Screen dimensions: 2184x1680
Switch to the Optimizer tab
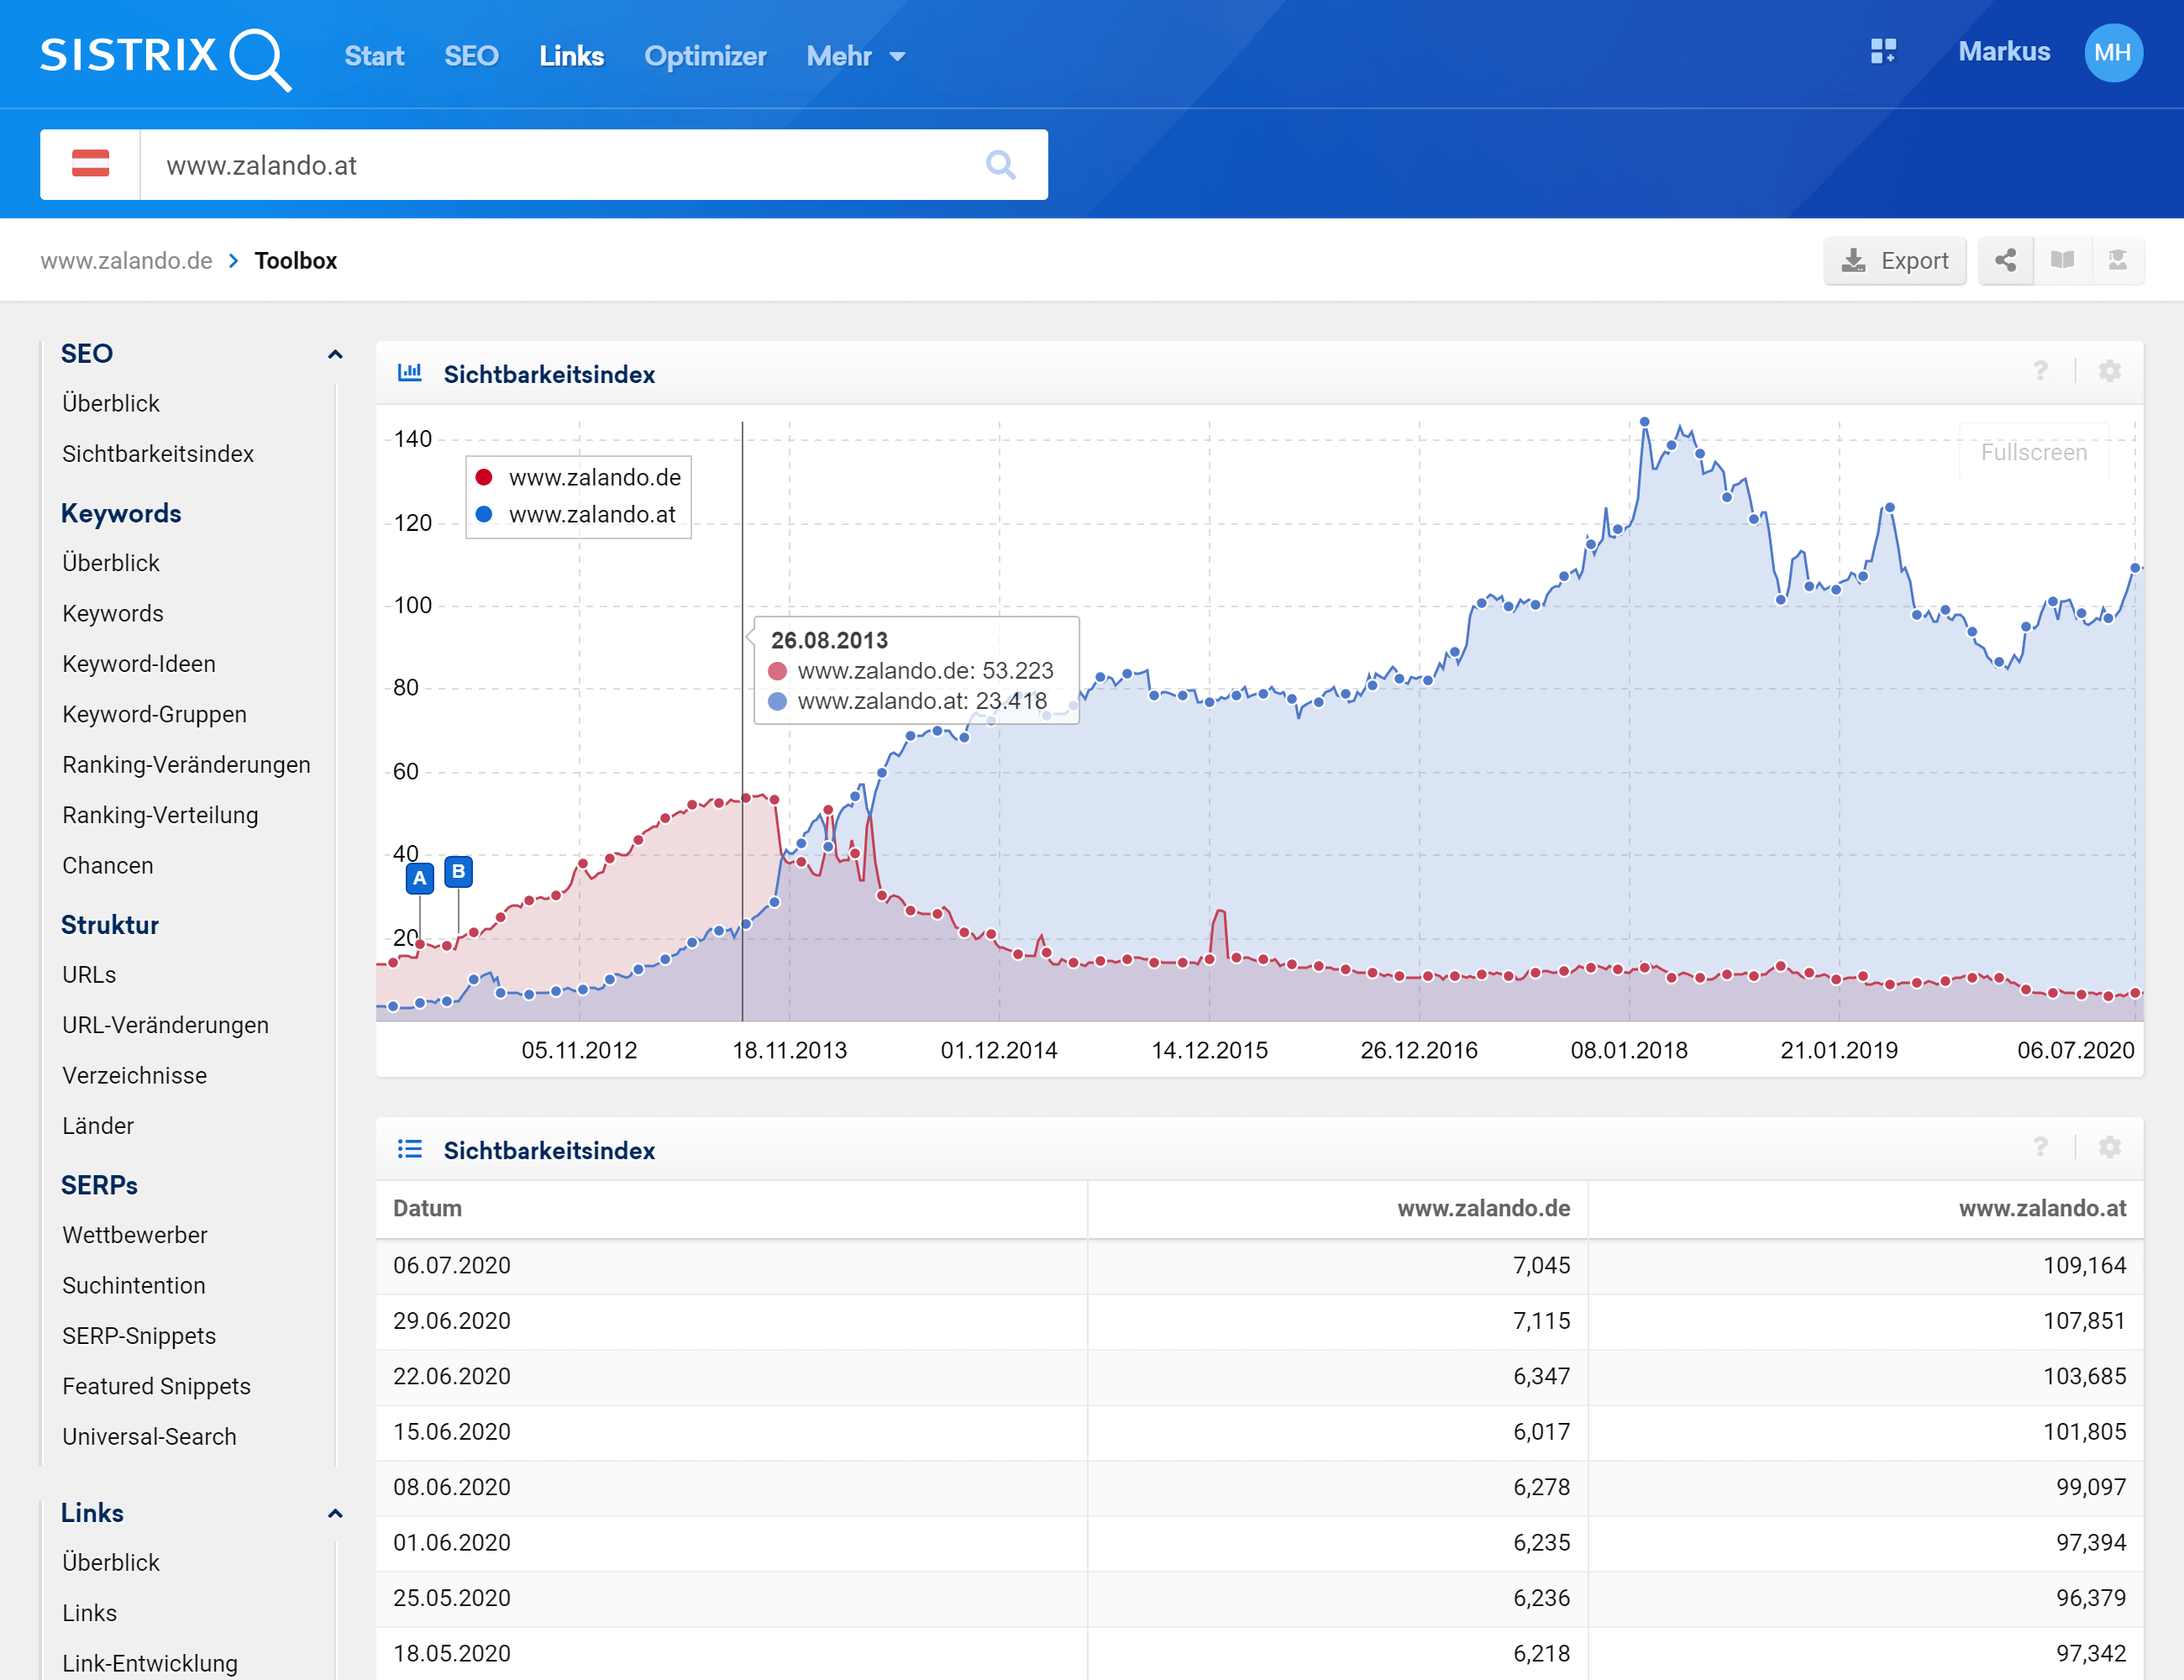coord(705,56)
